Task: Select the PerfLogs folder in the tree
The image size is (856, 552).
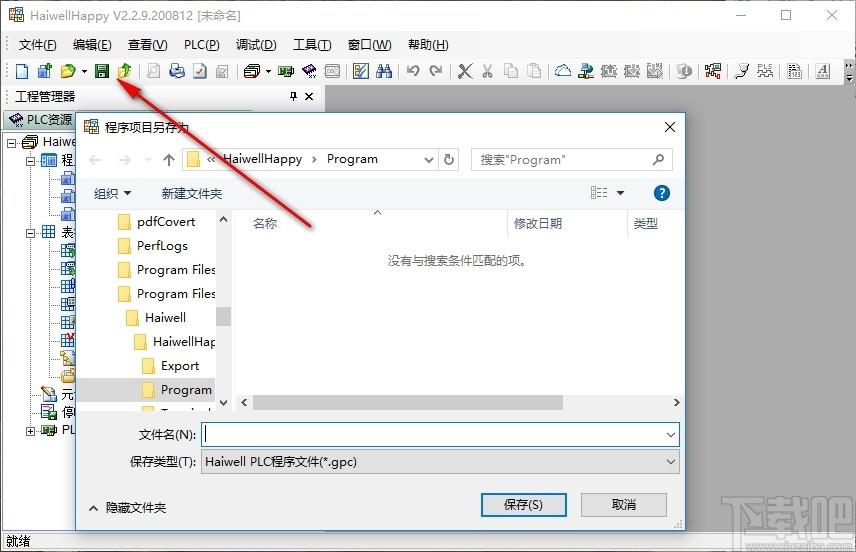Action: 162,246
